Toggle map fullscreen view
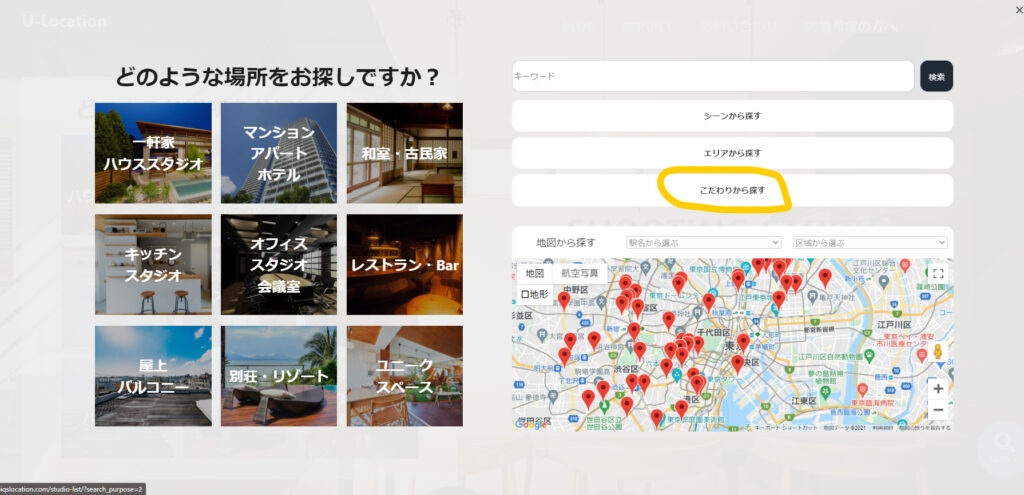The width and height of the screenshot is (1024, 495). (938, 274)
